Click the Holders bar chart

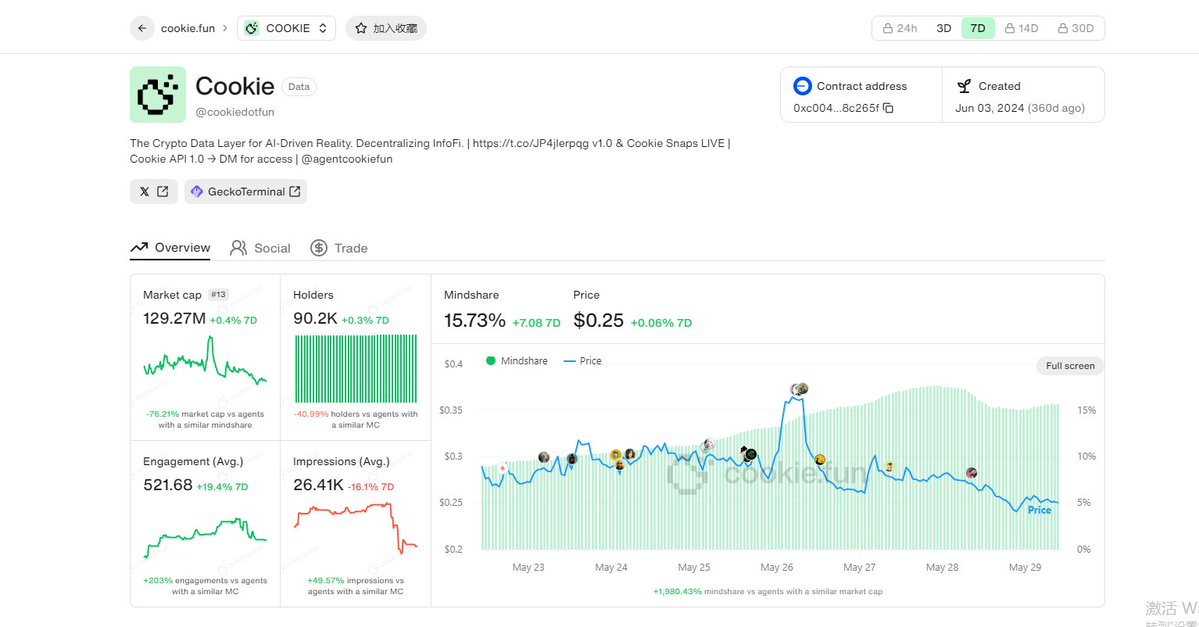[x=356, y=369]
